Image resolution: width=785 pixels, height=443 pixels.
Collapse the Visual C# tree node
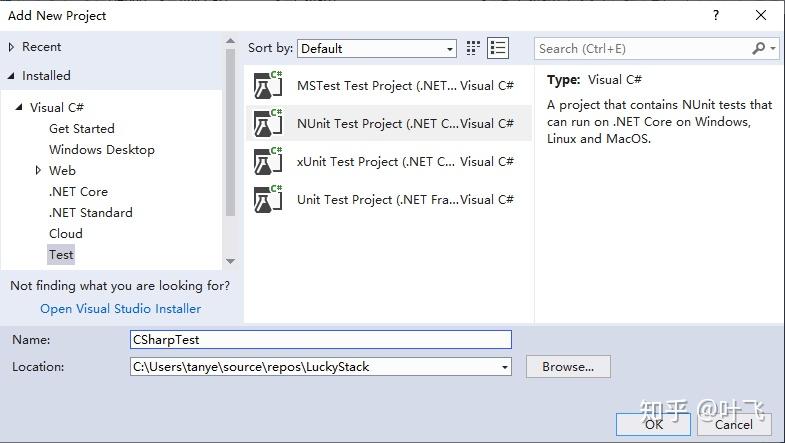click(x=19, y=107)
